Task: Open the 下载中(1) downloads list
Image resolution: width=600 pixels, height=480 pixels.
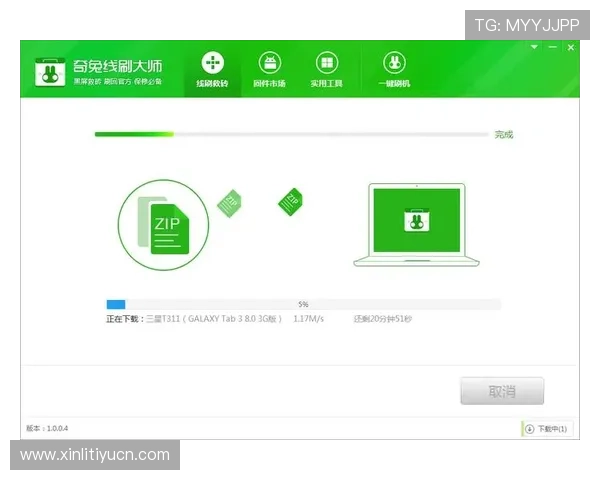Action: pos(547,429)
